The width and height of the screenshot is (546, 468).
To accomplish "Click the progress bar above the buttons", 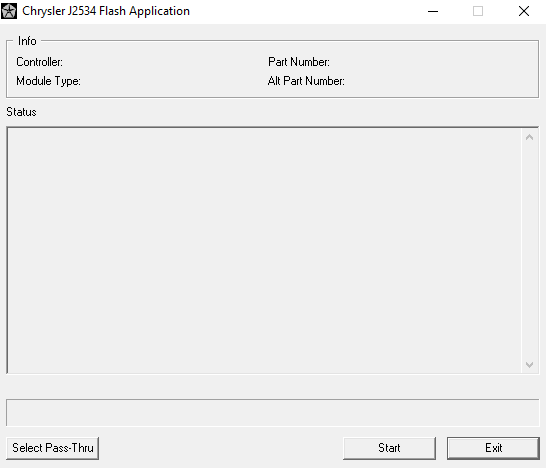I will coord(273,413).
